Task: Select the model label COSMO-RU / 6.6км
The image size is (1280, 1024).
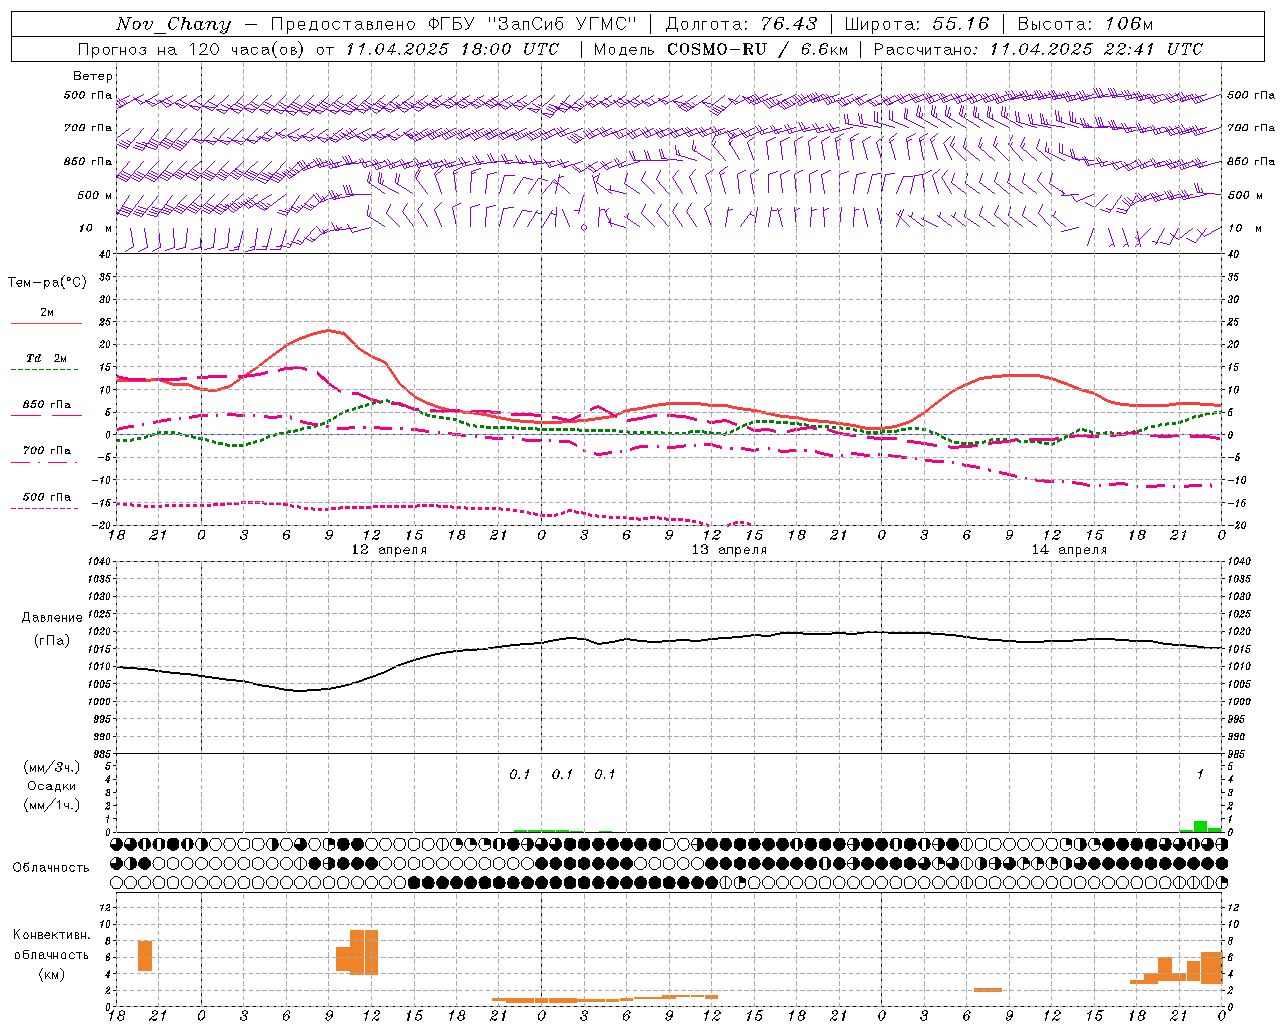Action: (757, 49)
